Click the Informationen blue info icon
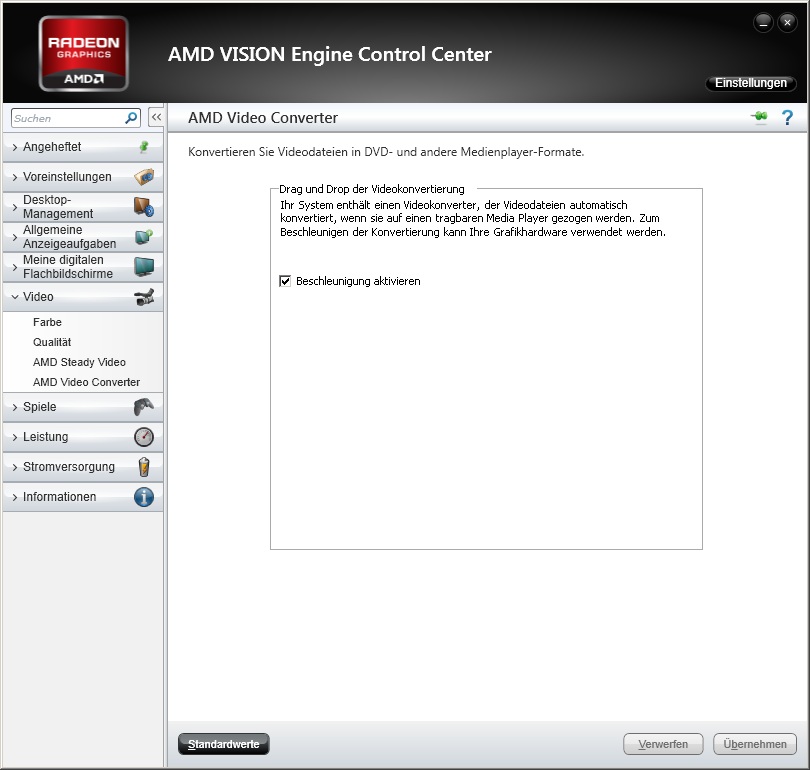Viewport: 810px width, 770px height. (x=144, y=497)
